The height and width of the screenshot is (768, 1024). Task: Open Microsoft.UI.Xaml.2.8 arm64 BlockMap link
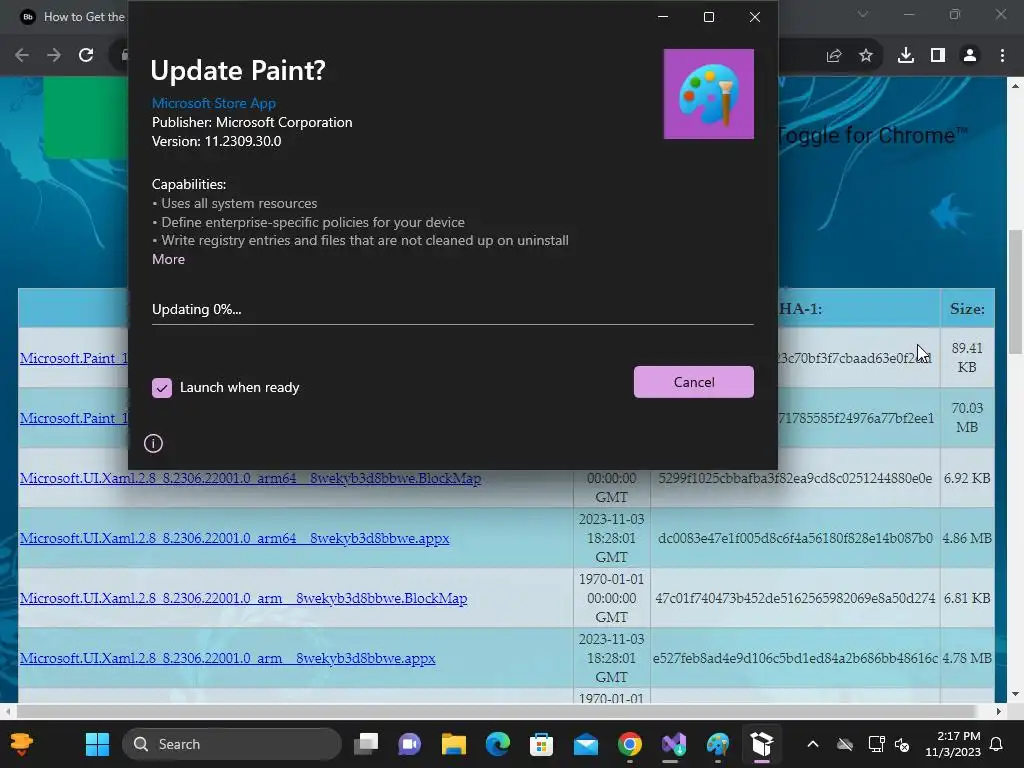(250, 478)
